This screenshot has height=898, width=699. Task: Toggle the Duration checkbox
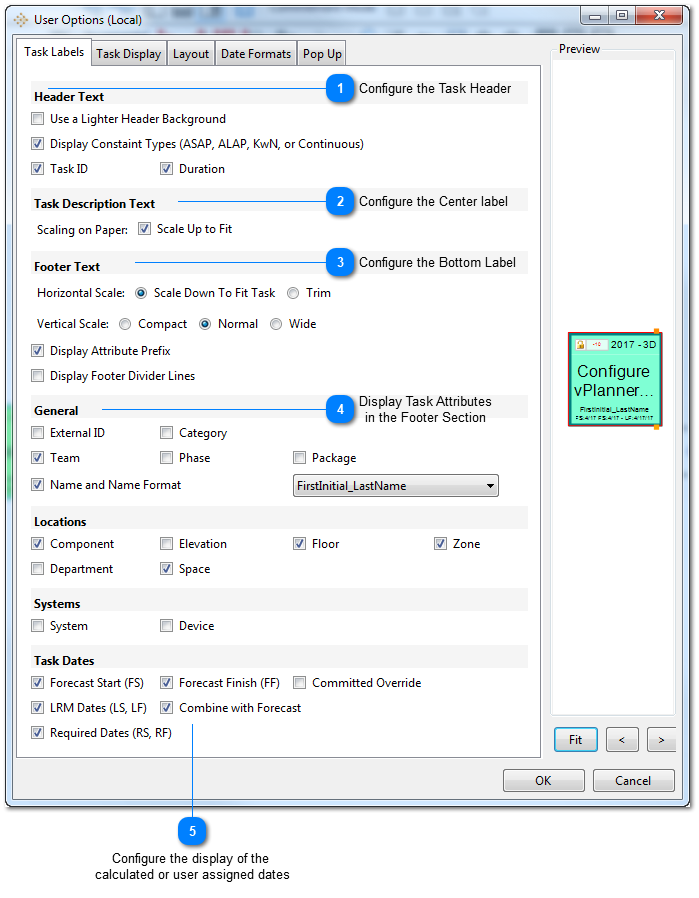pos(167,169)
